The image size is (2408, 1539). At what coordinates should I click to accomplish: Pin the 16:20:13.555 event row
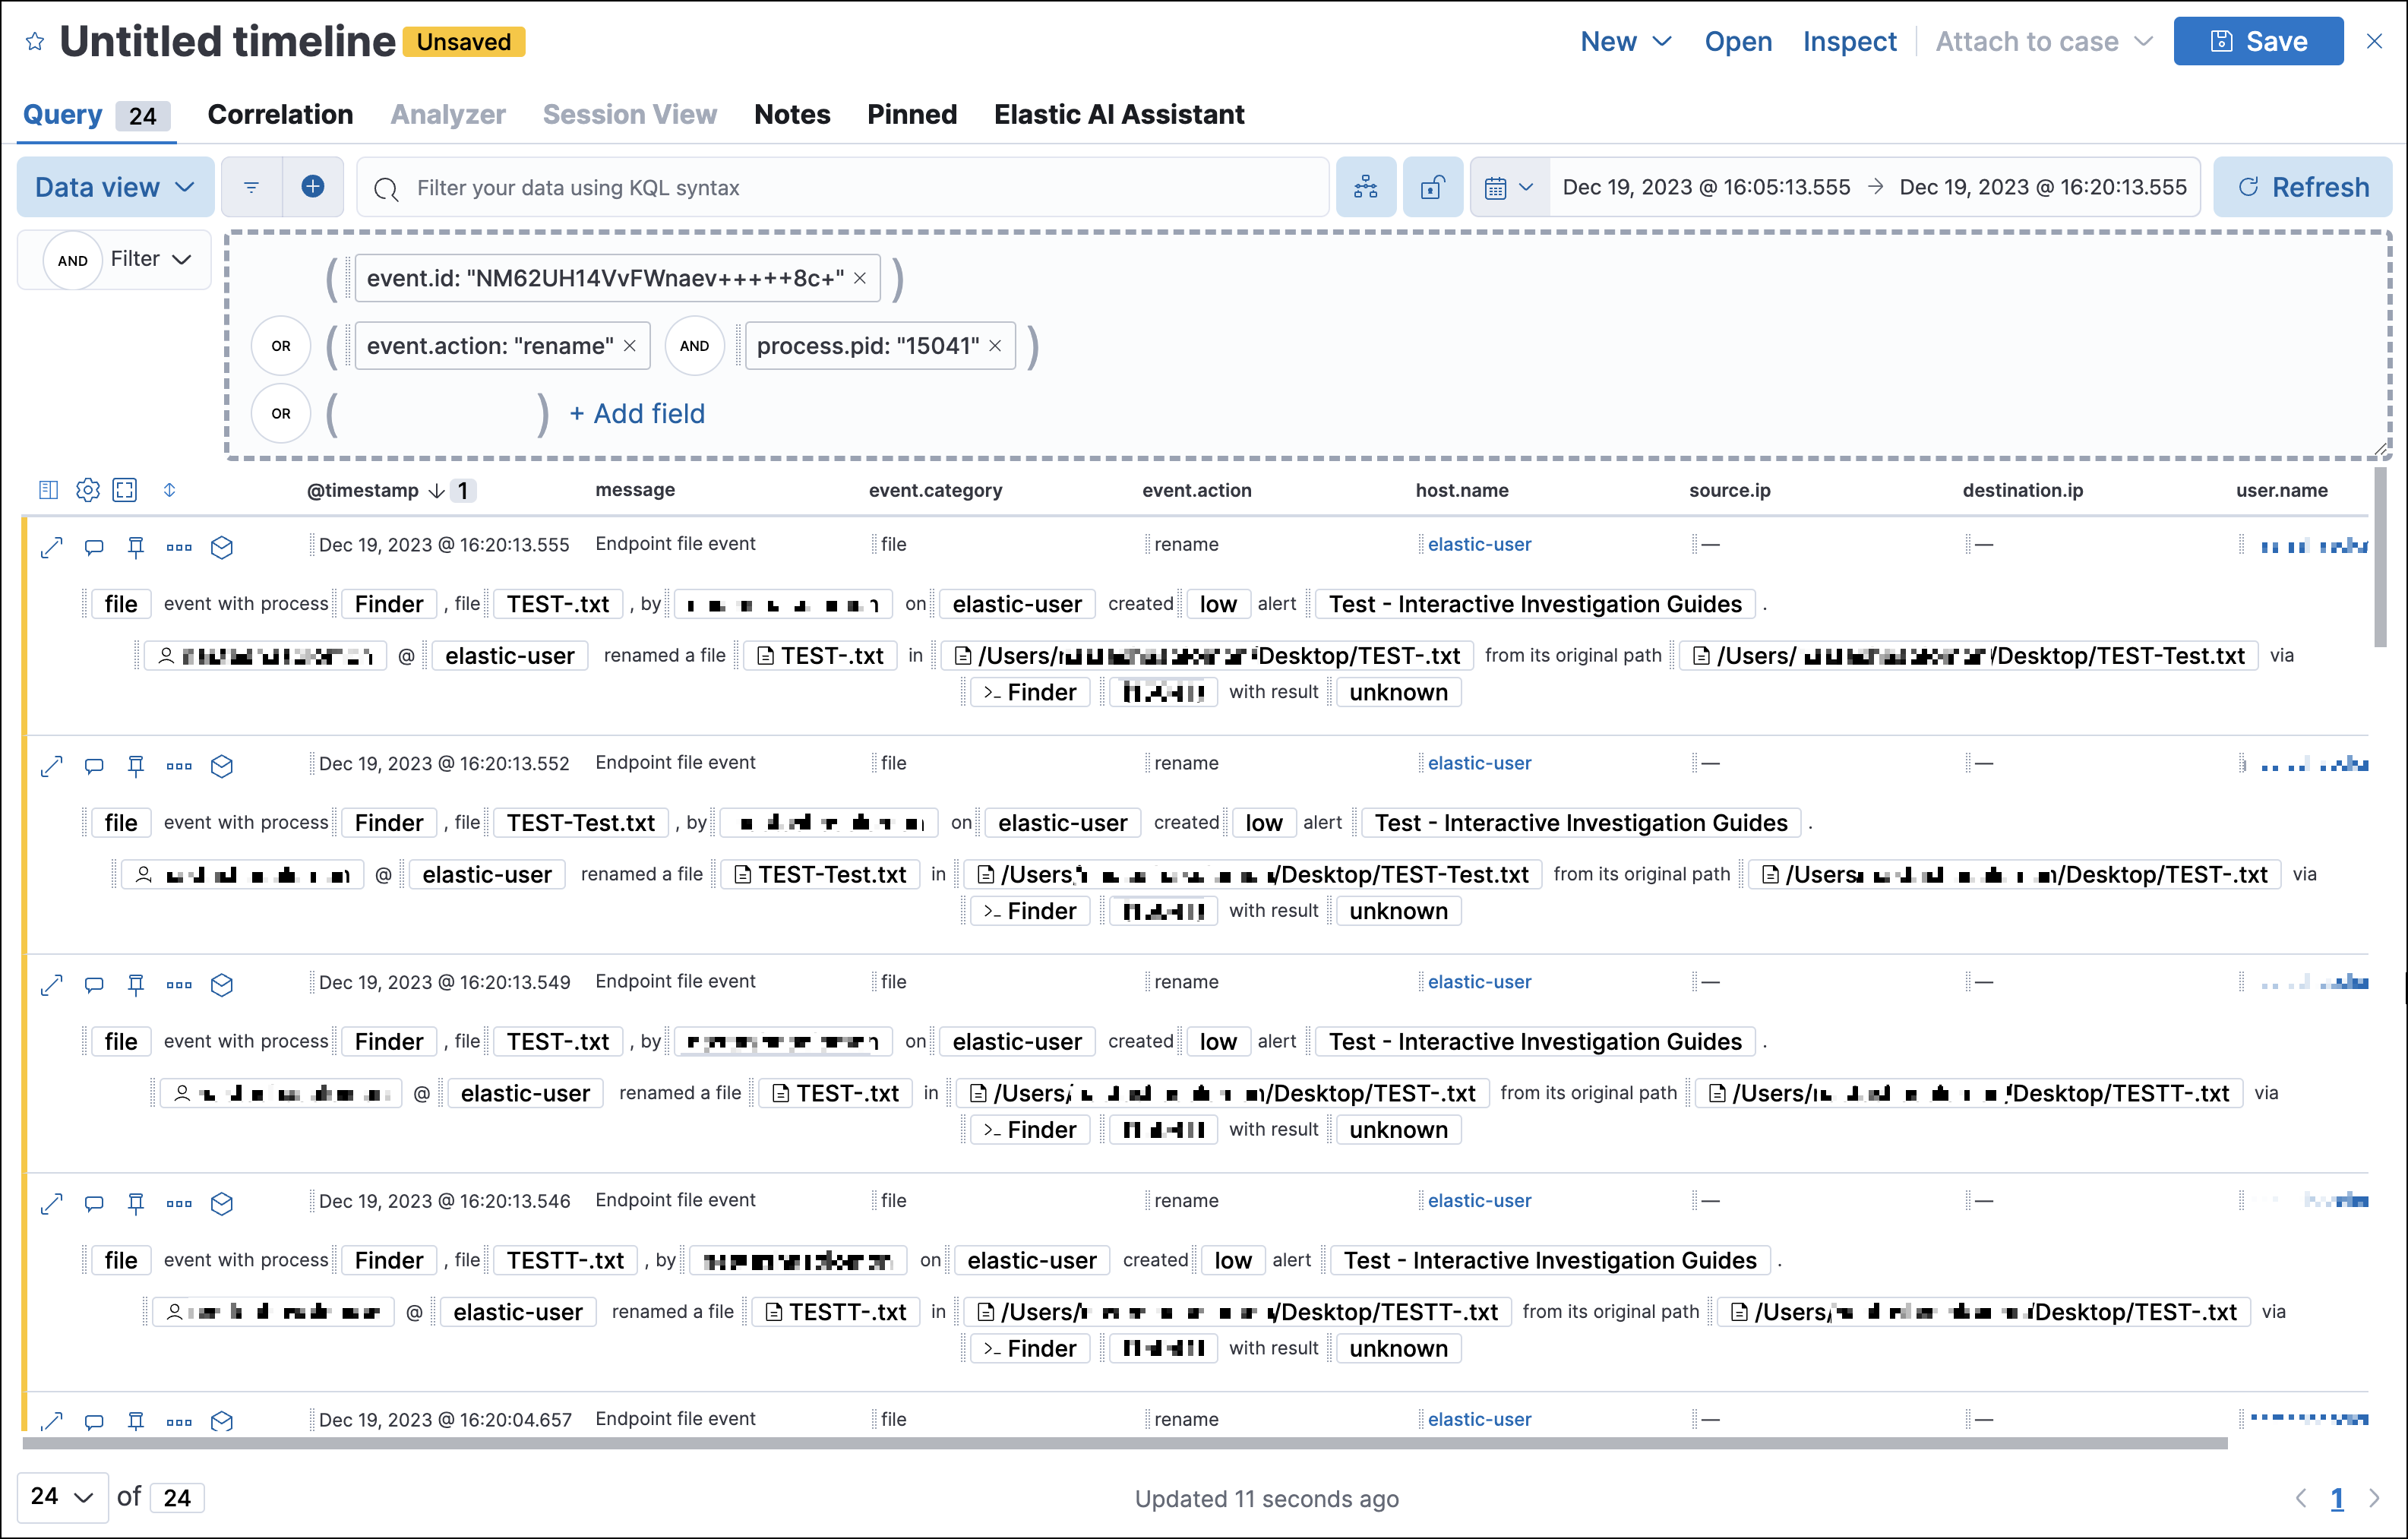click(136, 546)
